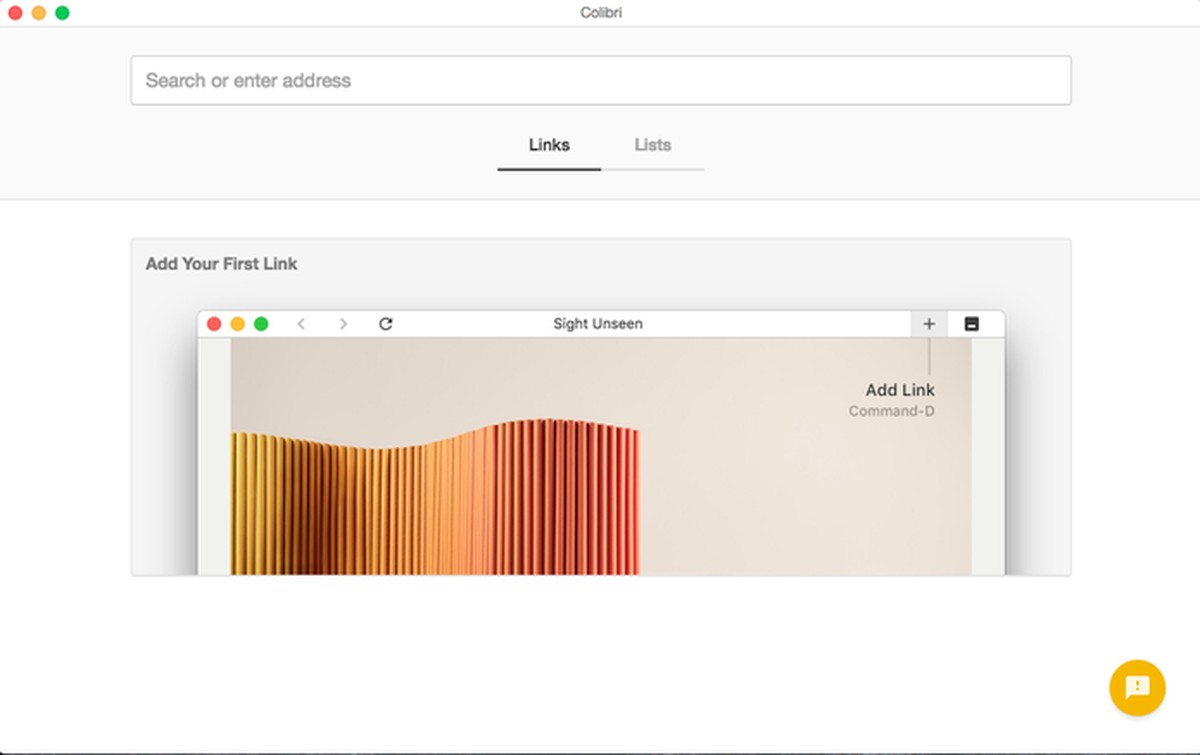Click the black panel icon beside the plus

click(971, 324)
